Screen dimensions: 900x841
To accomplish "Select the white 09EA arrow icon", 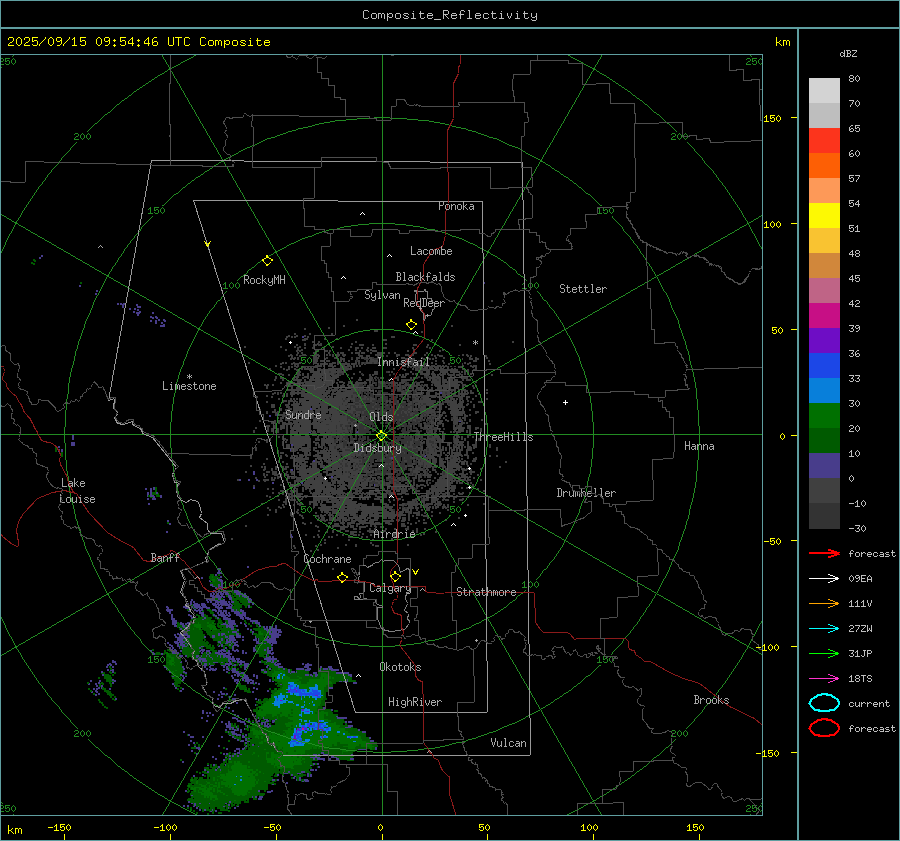I will click(x=824, y=579).
